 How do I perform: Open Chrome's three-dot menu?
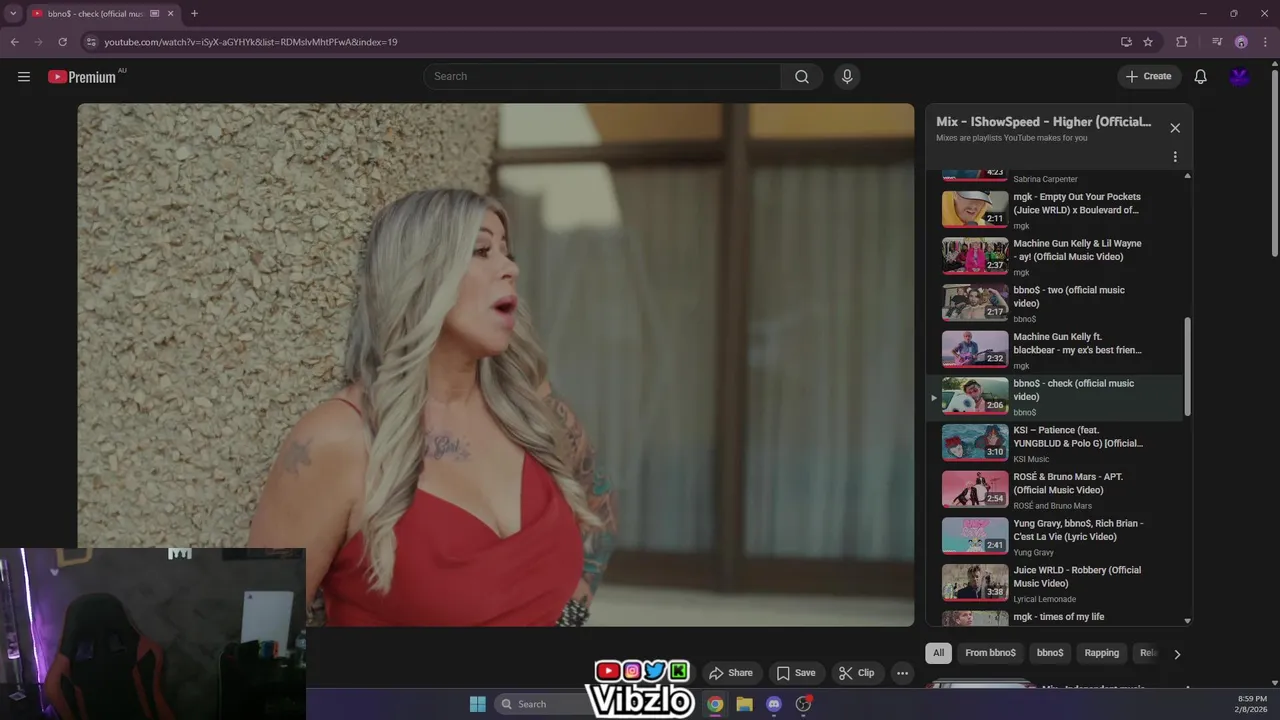[x=1266, y=42]
